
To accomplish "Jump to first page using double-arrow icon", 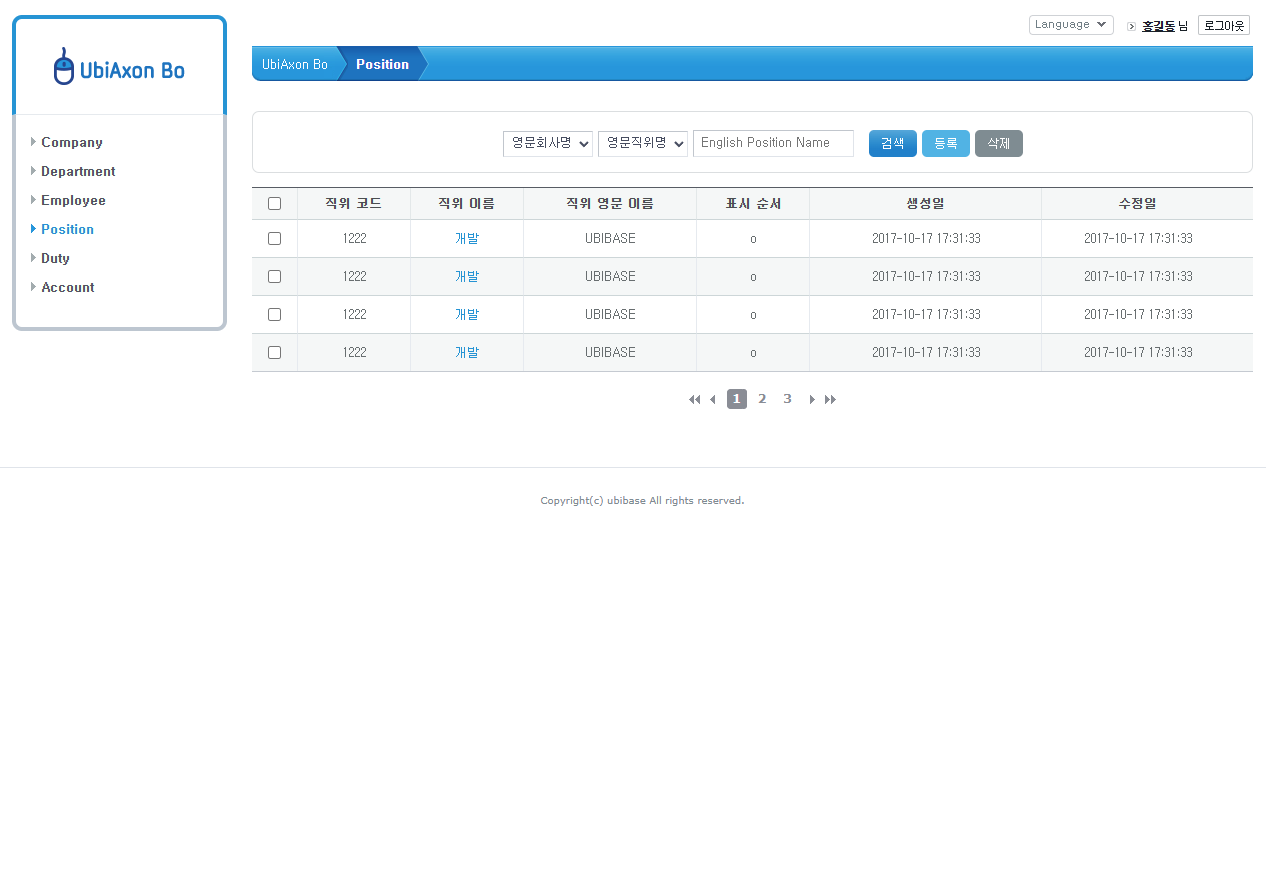I will click(x=694, y=399).
